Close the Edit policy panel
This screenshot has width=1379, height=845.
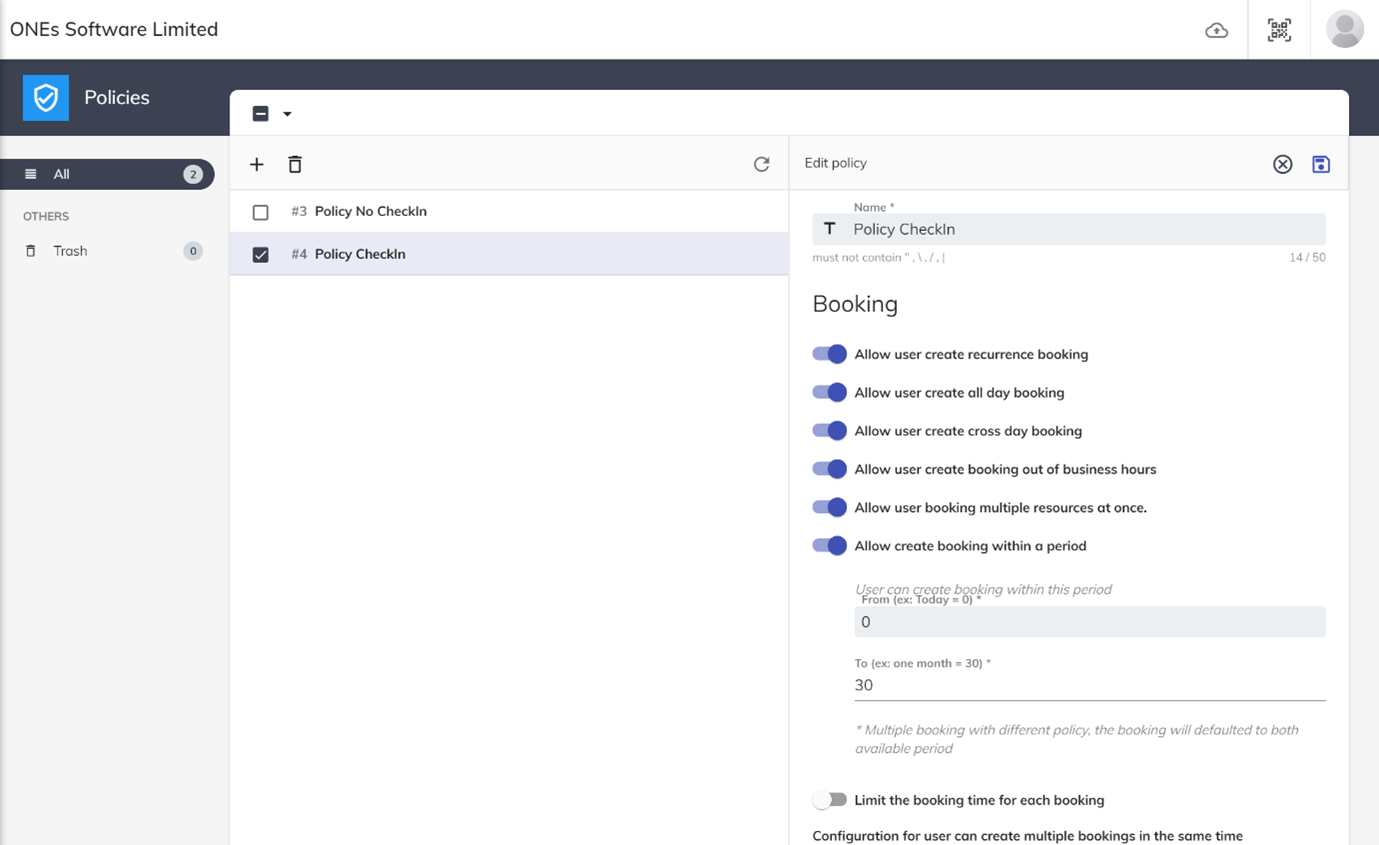pyautogui.click(x=1282, y=164)
